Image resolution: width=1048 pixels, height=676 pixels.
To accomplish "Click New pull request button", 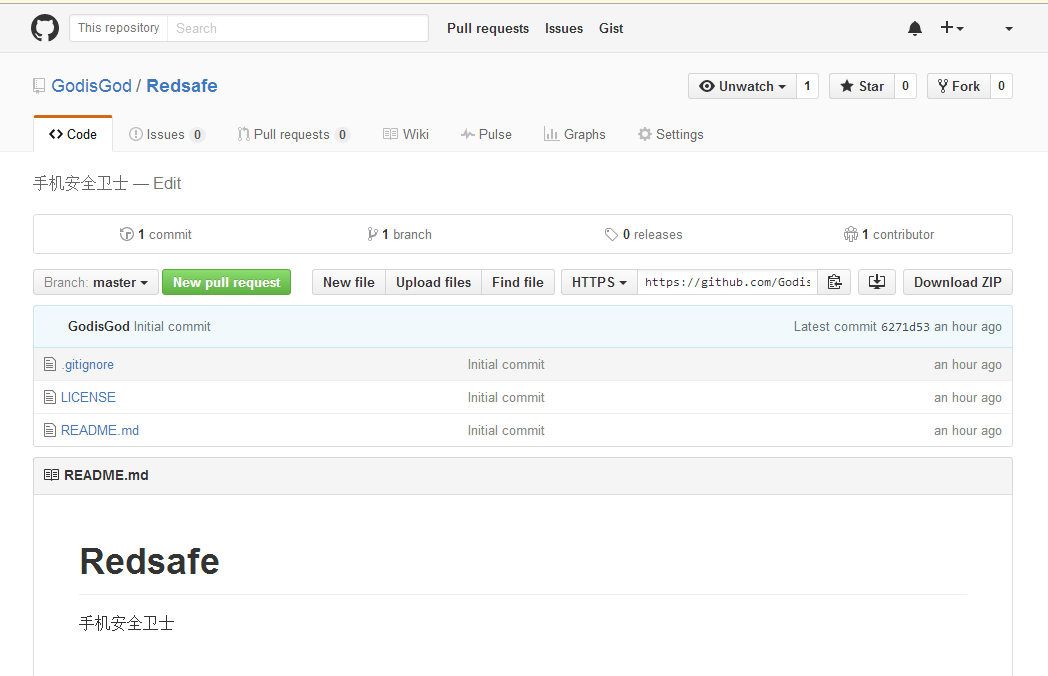I will click(x=227, y=282).
